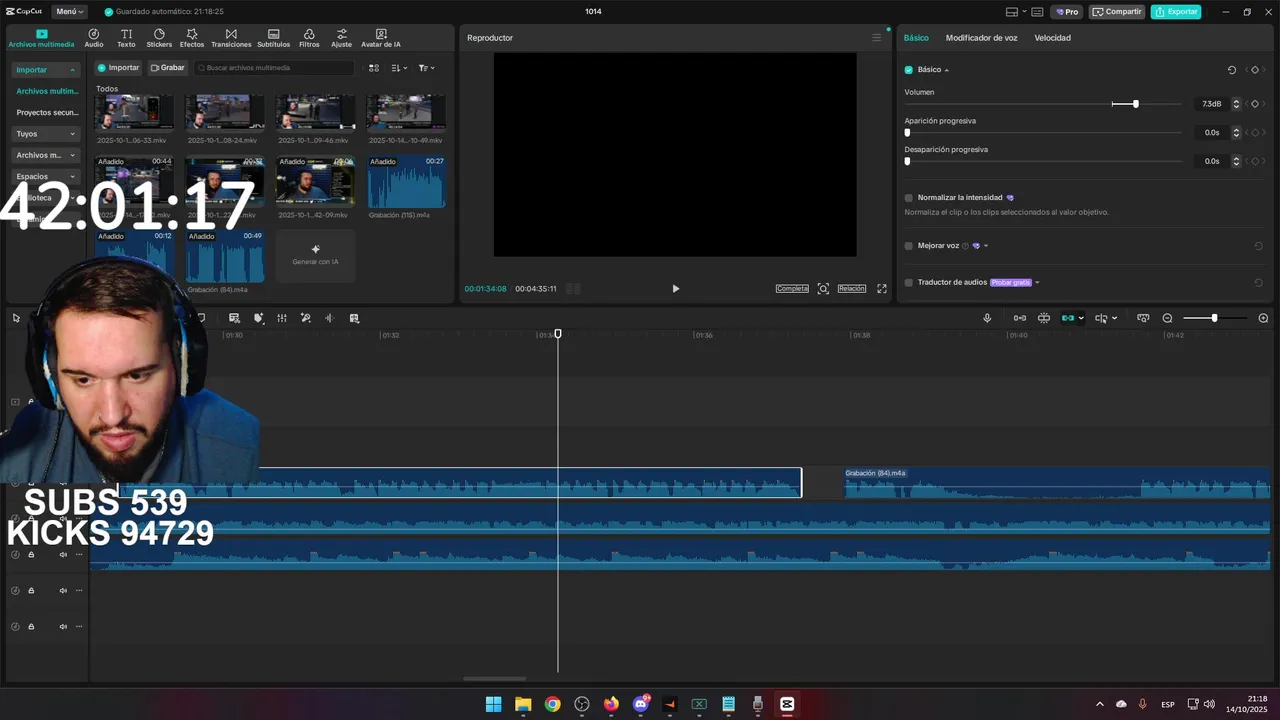Screen dimensions: 1280x720
Task: Toggle the main-track magnet link icon
Action: tap(1019, 318)
